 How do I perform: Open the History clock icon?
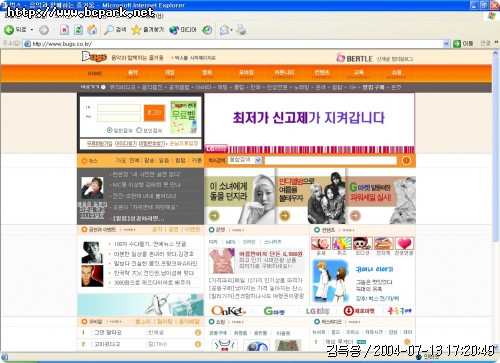[207, 30]
